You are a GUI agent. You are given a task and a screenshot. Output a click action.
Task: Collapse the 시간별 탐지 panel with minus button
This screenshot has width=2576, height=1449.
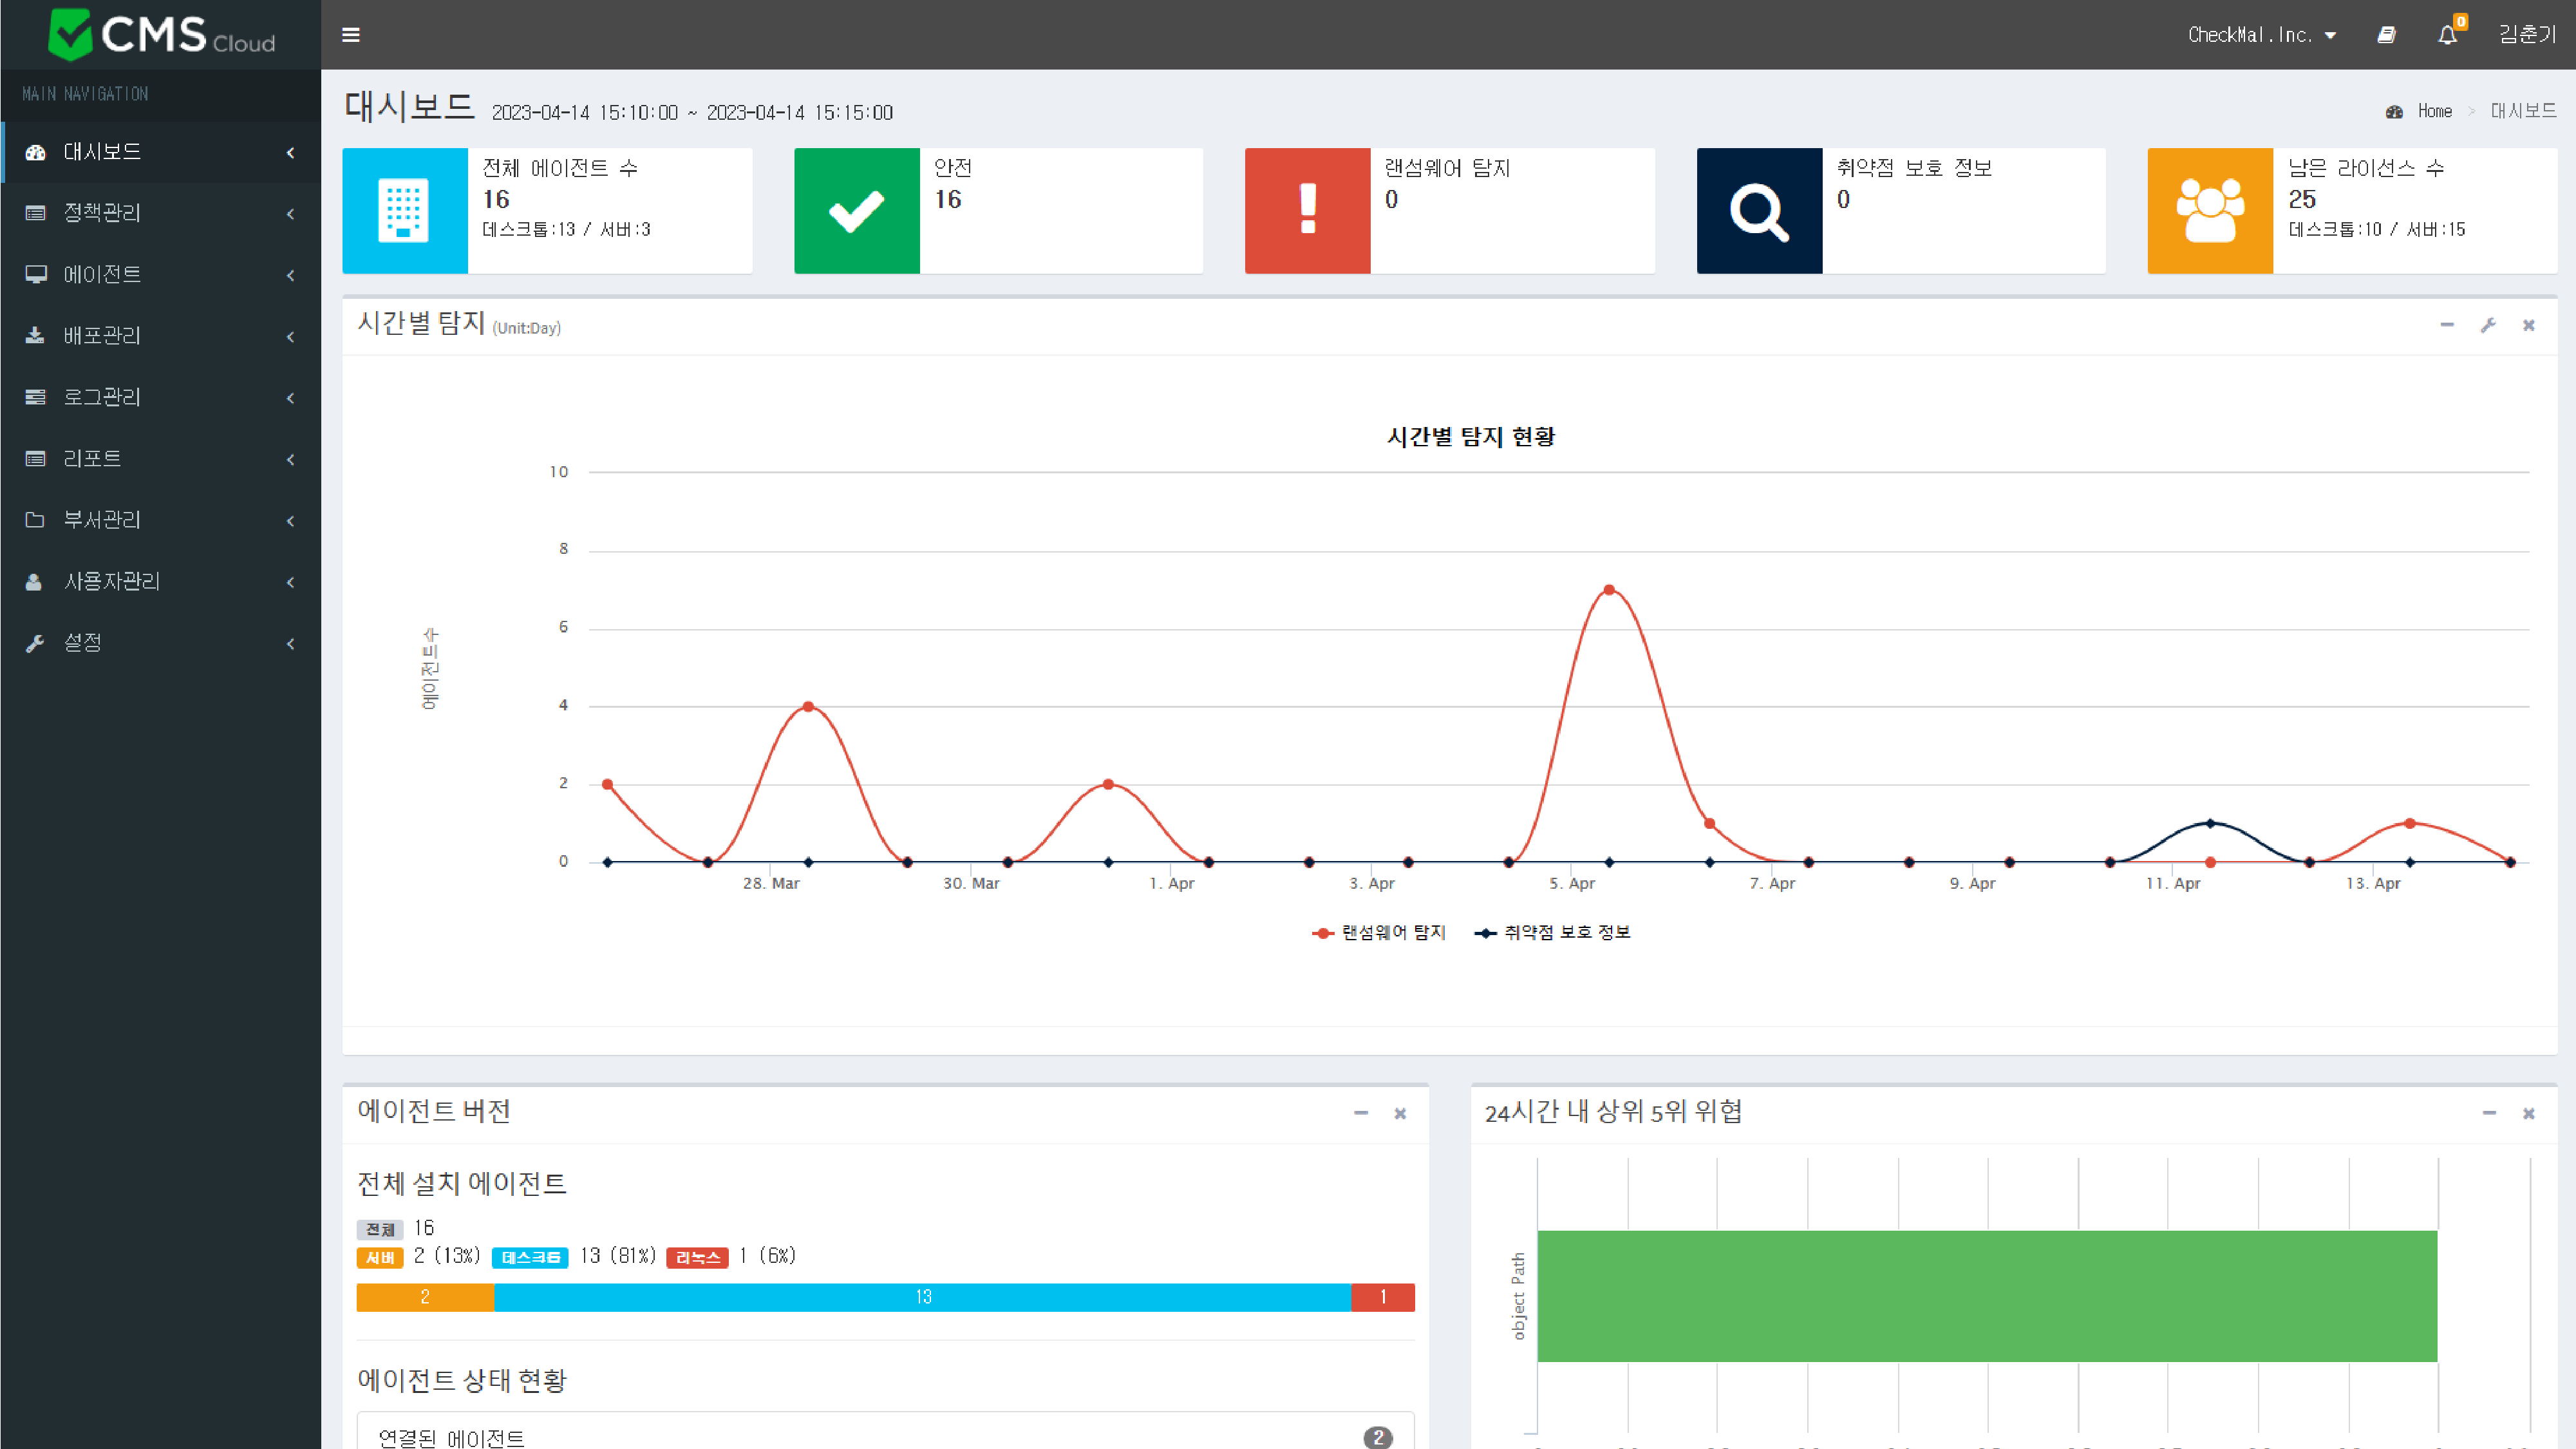click(x=2447, y=325)
